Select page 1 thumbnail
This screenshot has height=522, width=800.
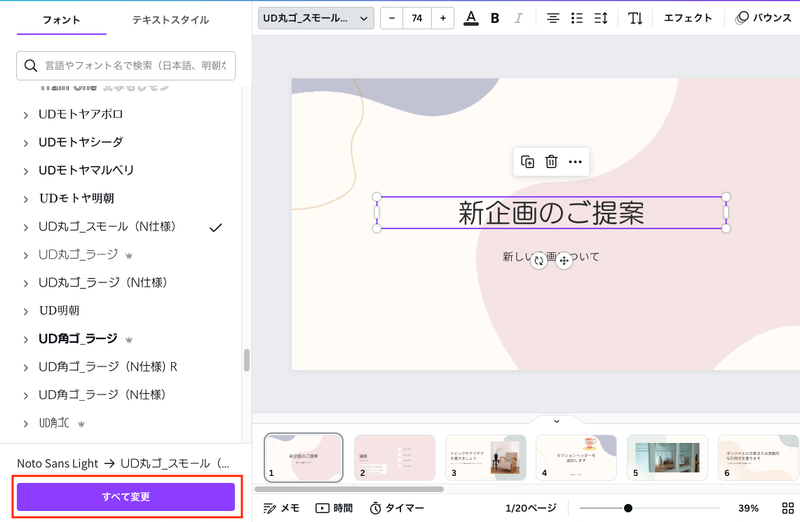pyautogui.click(x=304, y=458)
